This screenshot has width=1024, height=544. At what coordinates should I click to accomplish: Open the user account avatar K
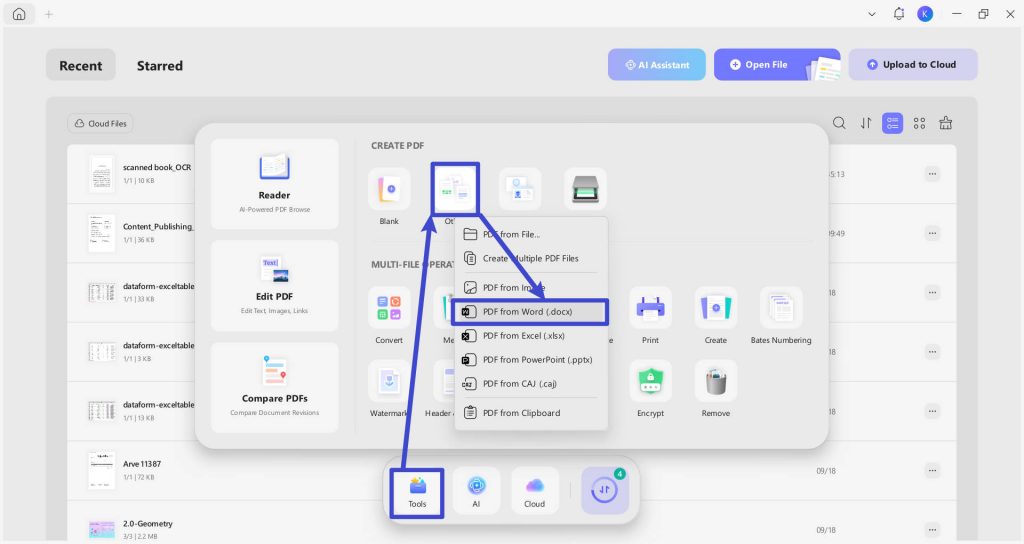tap(925, 14)
